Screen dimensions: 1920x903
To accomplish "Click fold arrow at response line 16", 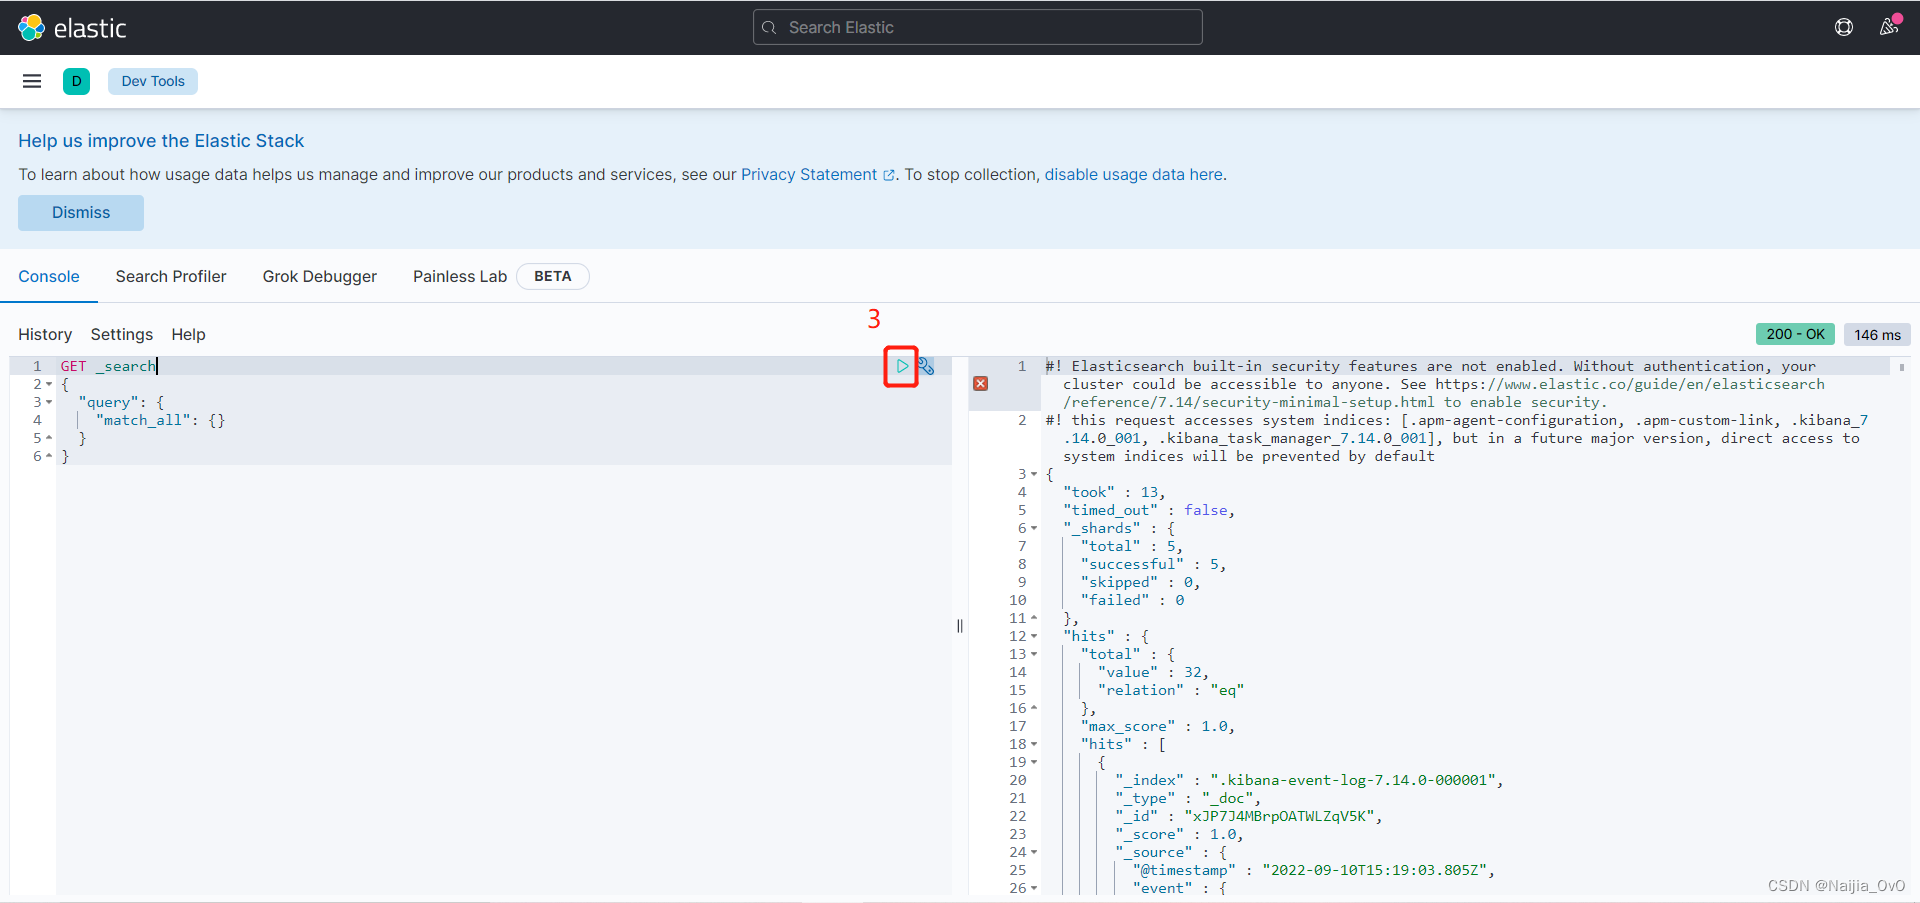I will [1034, 708].
